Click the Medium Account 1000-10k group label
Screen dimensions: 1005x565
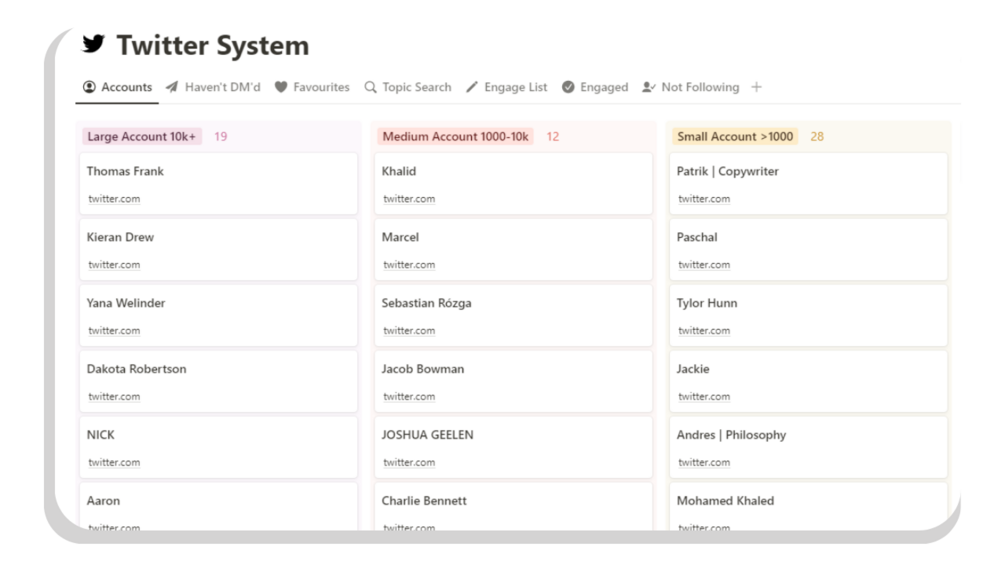tap(455, 136)
